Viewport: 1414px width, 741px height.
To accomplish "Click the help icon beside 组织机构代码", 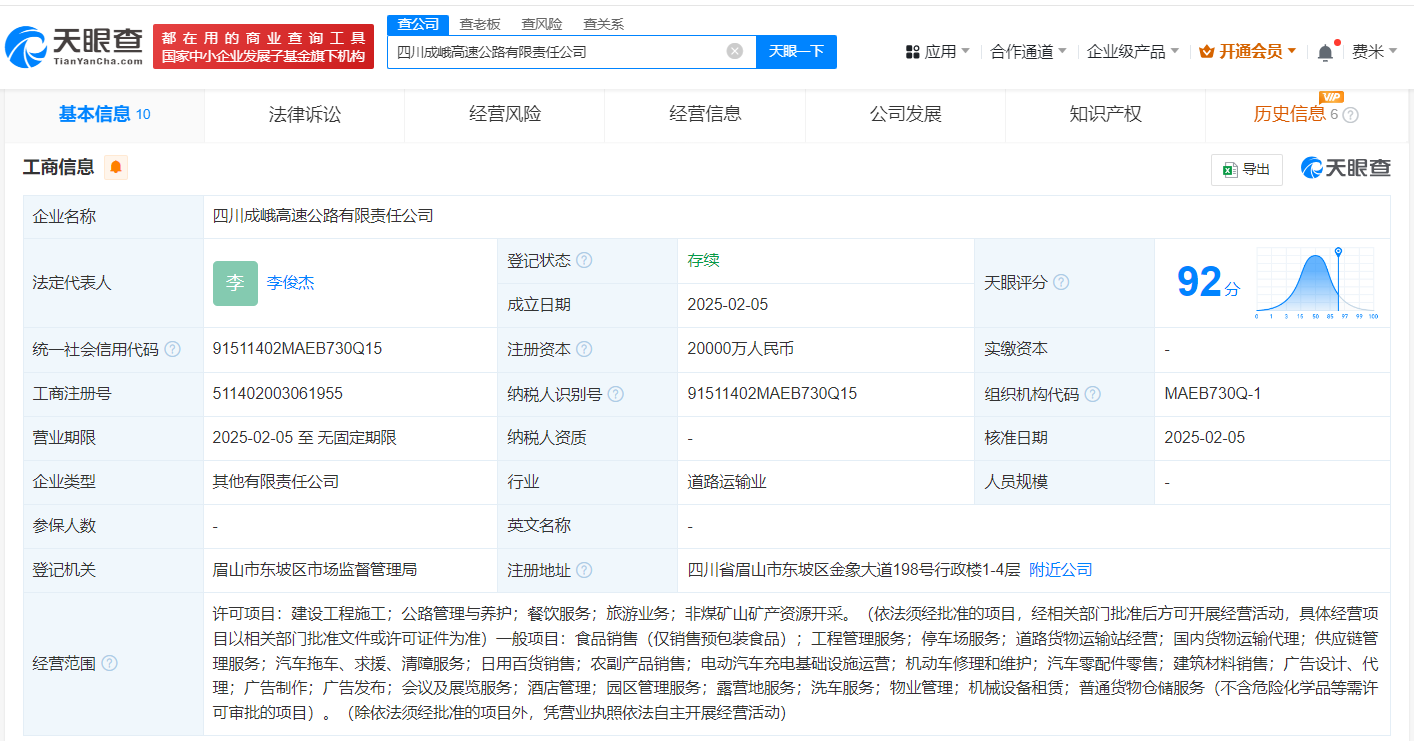I will pos(1092,394).
